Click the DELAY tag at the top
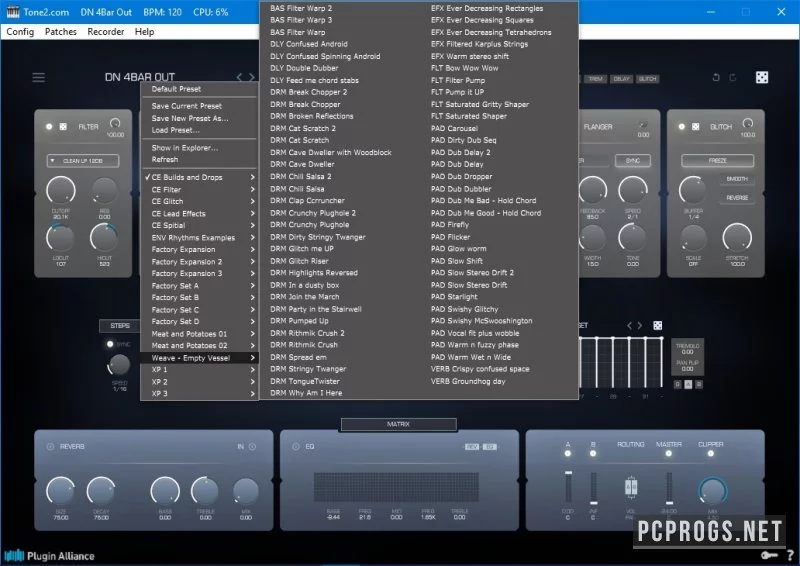This screenshot has width=800, height=566. [621, 79]
